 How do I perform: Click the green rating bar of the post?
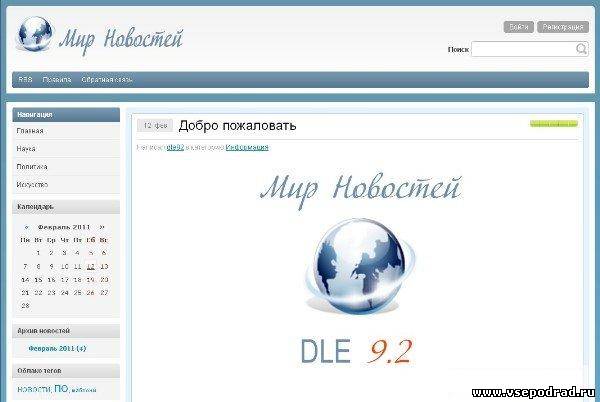[x=554, y=124]
